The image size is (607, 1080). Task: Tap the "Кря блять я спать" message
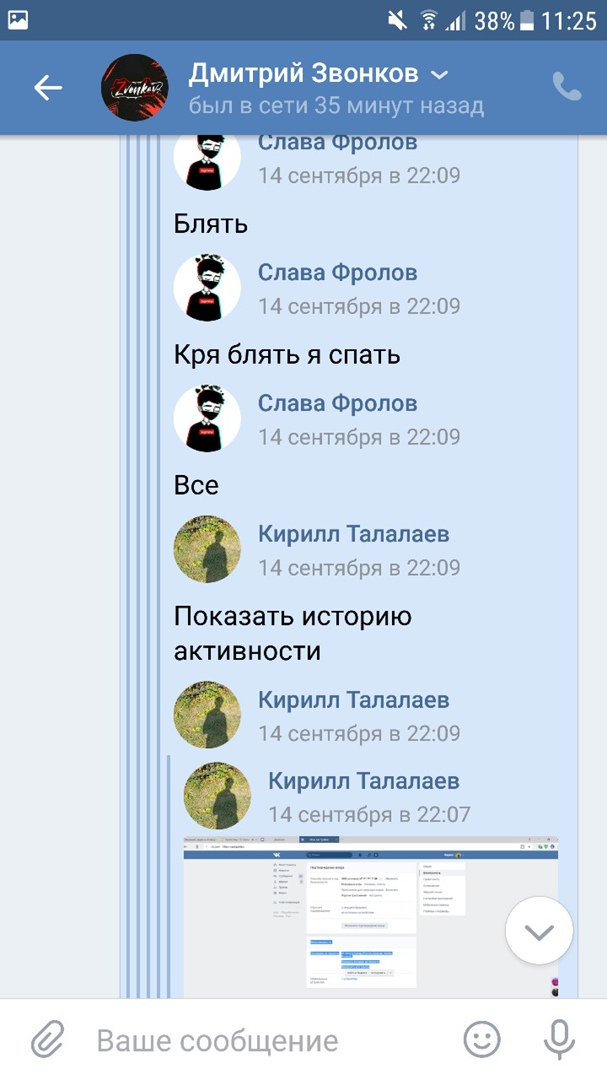pos(287,355)
